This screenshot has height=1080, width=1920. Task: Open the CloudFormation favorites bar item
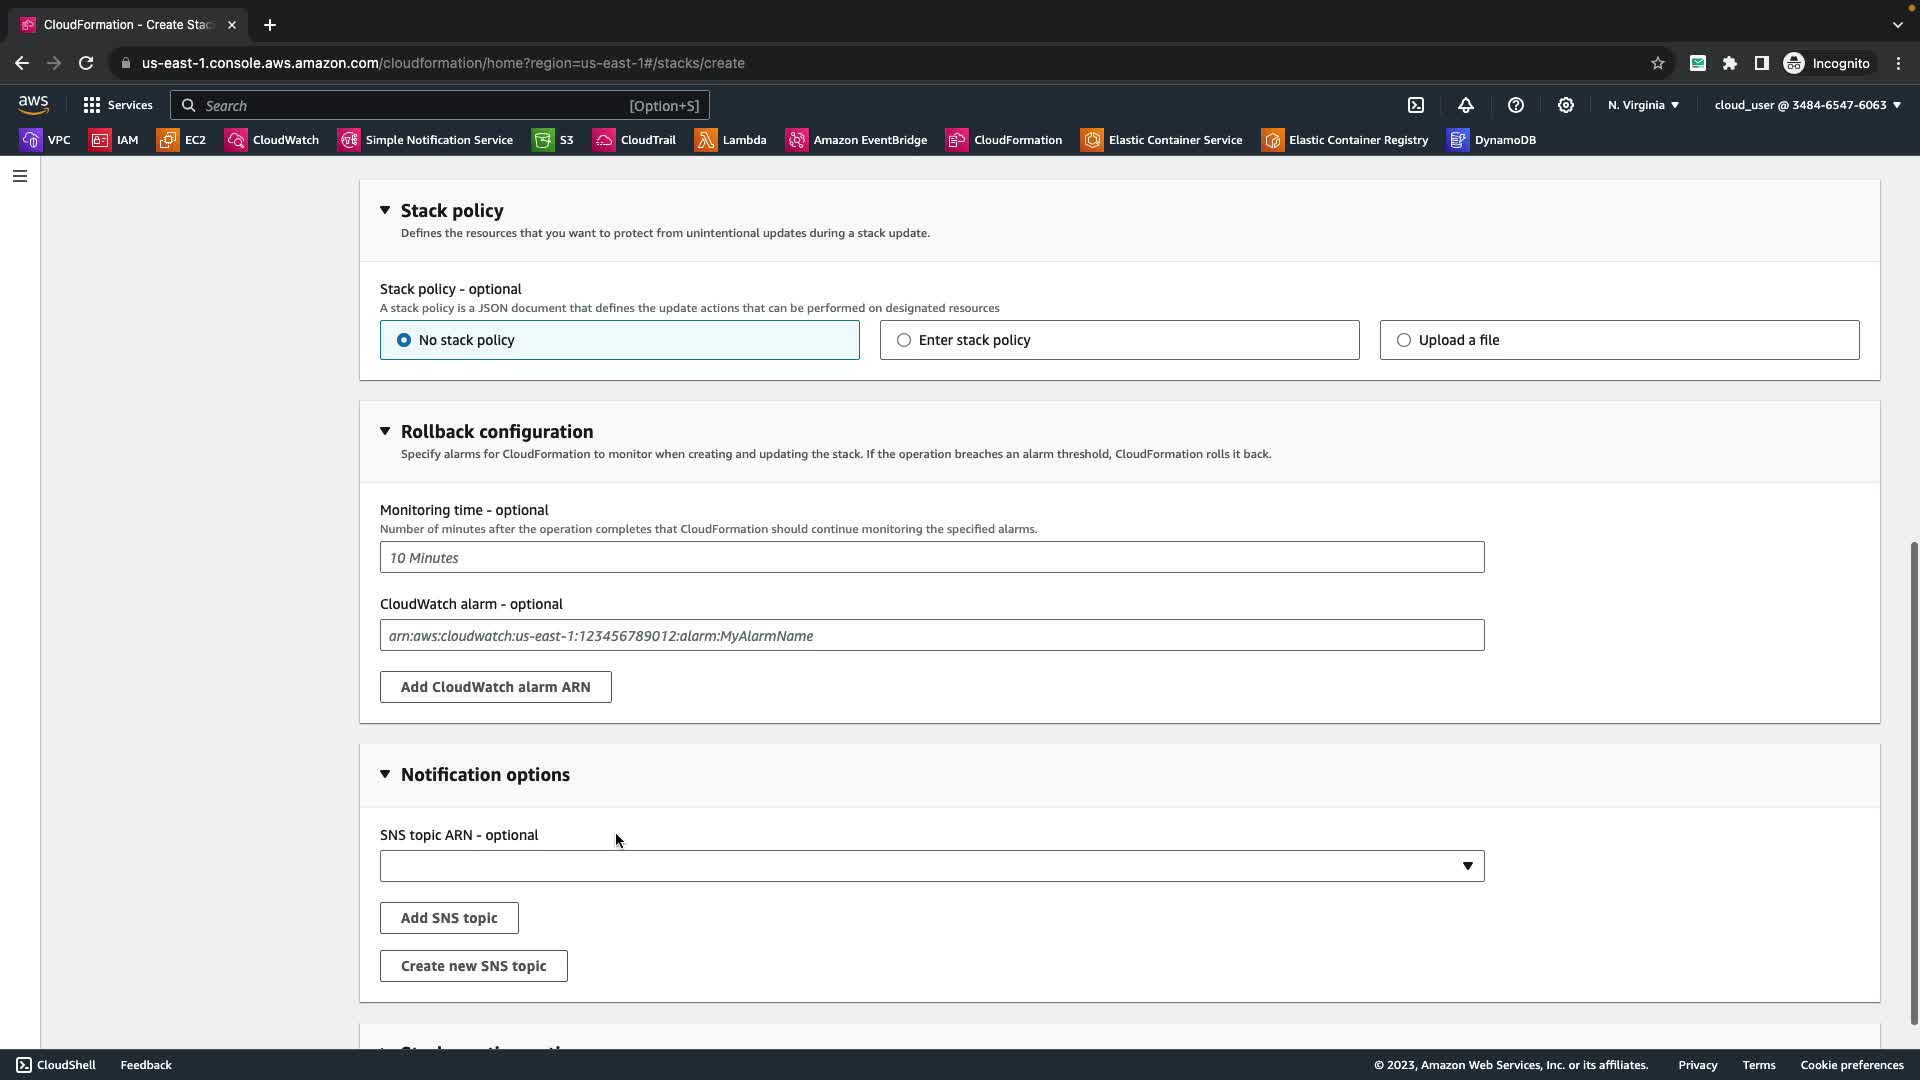[x=1004, y=140]
